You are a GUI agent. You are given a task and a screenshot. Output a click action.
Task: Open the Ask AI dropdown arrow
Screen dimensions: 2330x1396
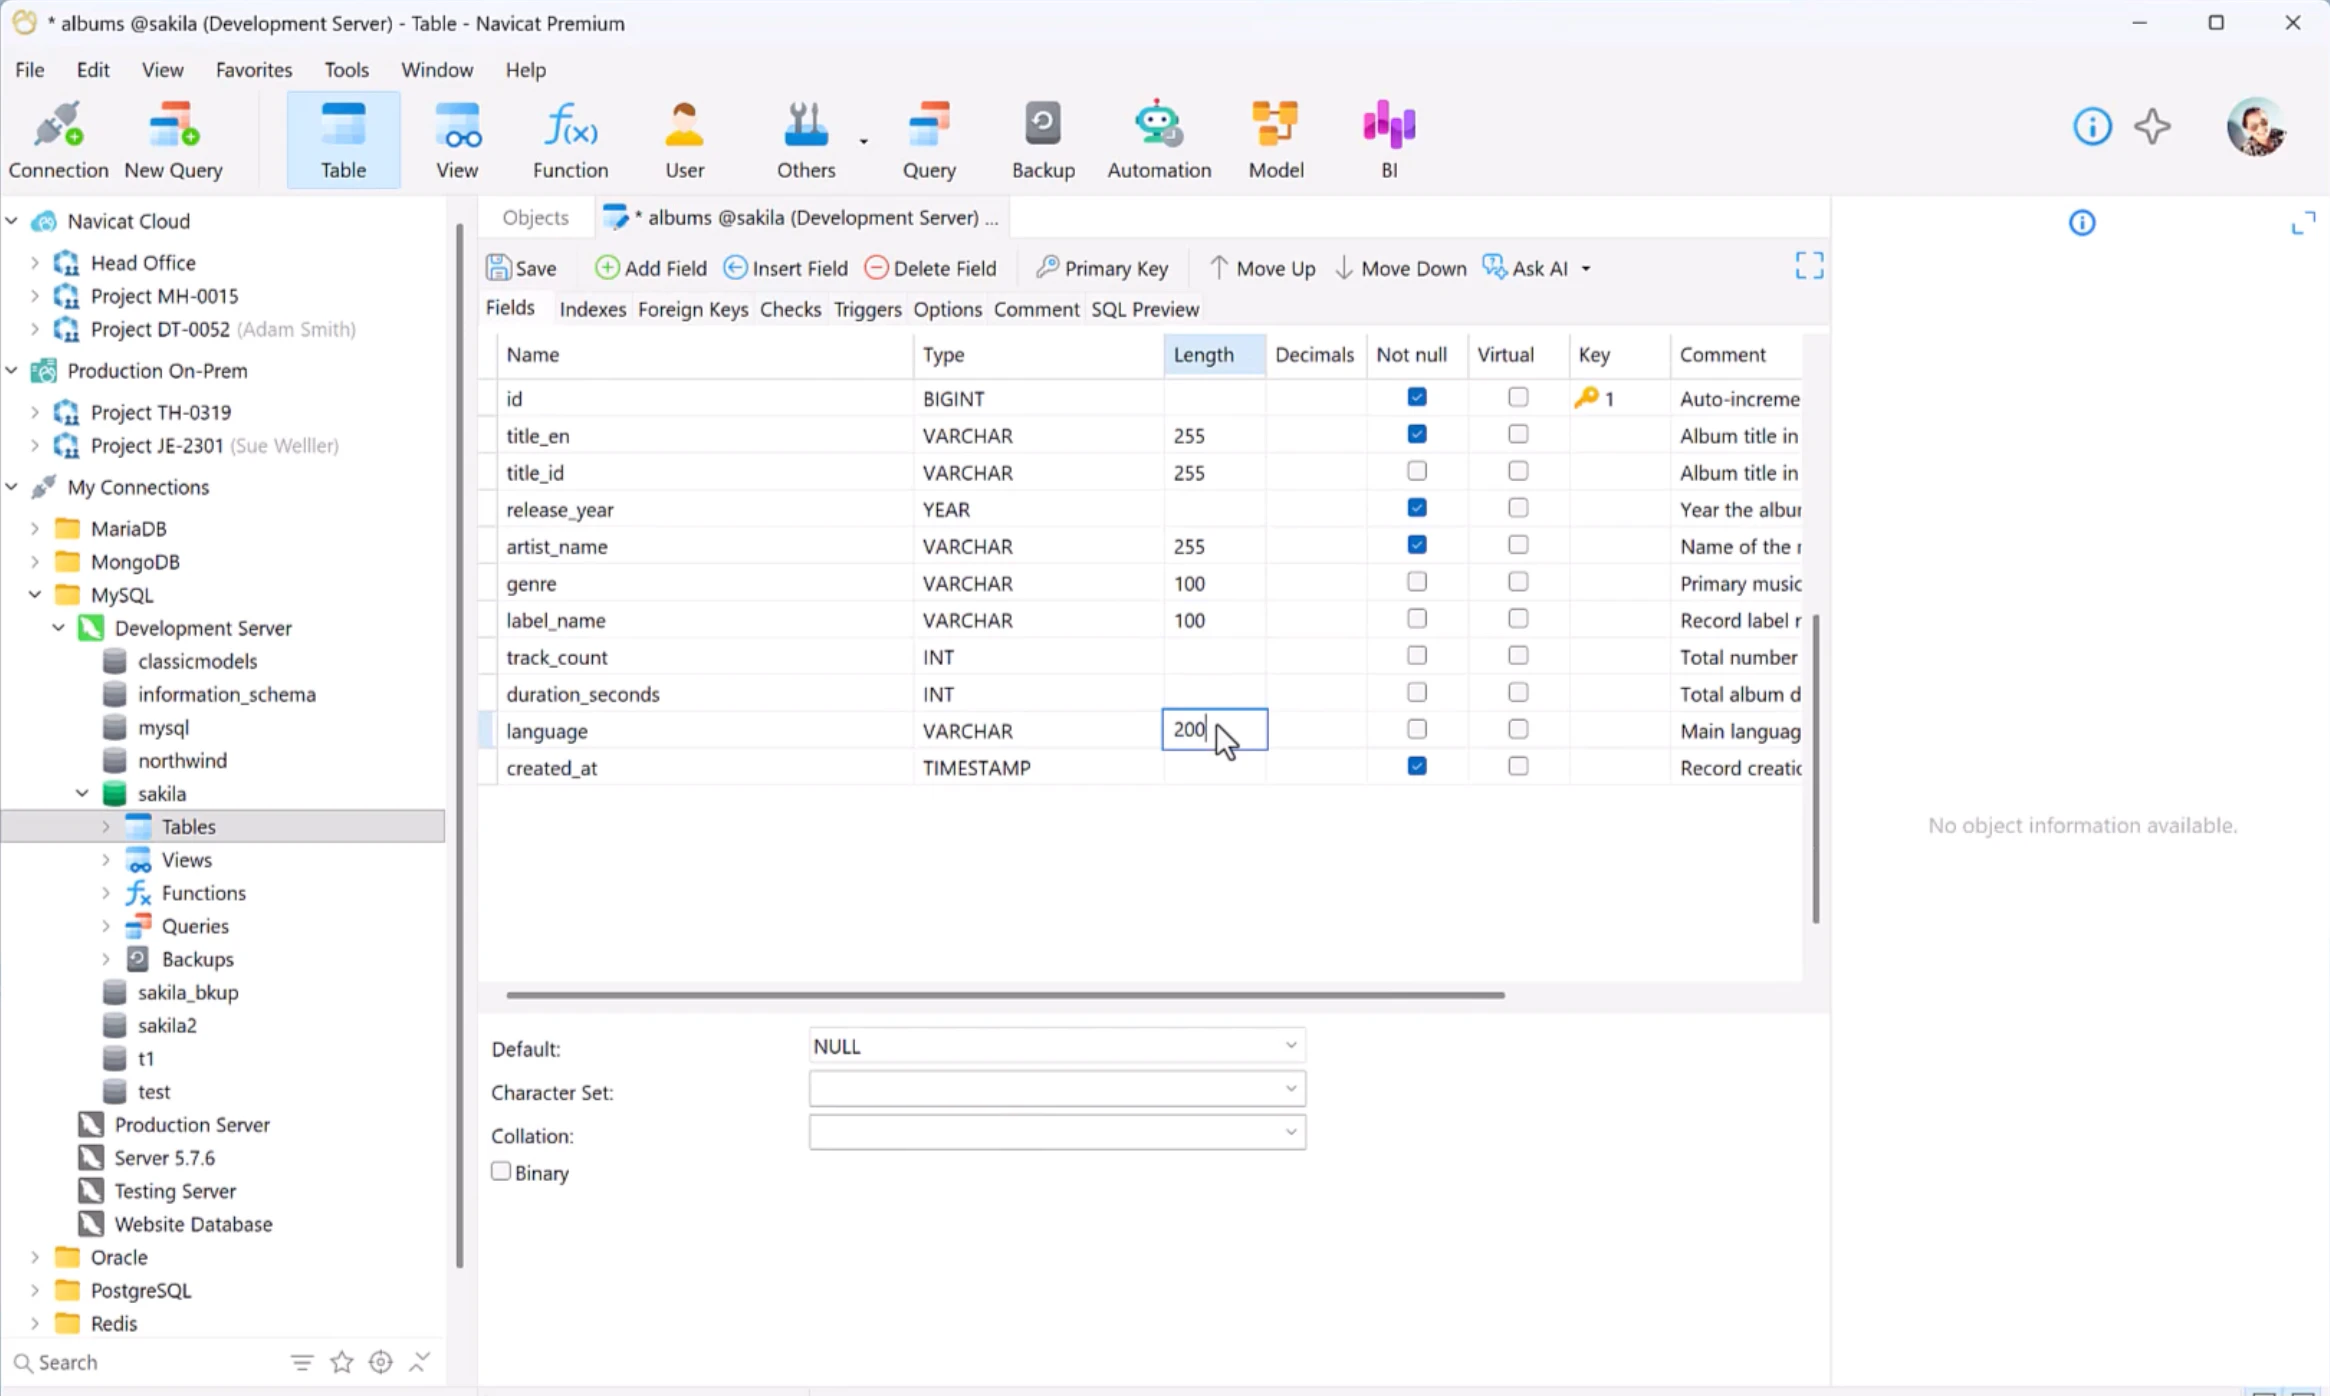point(1586,269)
